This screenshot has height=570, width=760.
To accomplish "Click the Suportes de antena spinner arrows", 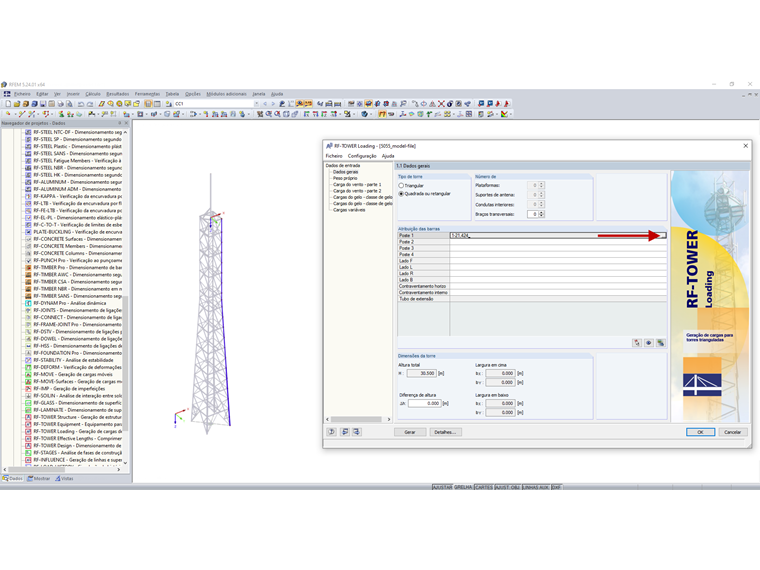I will [x=541, y=195].
